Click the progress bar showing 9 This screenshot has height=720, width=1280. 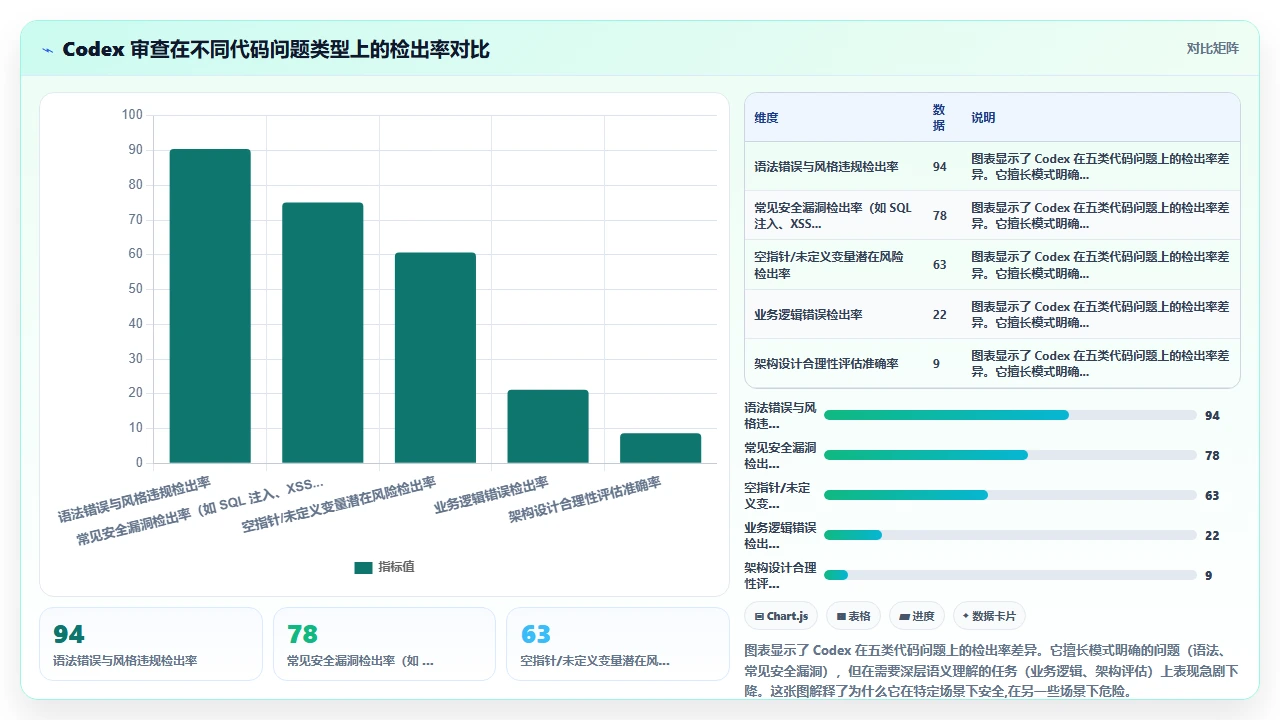tap(1010, 575)
